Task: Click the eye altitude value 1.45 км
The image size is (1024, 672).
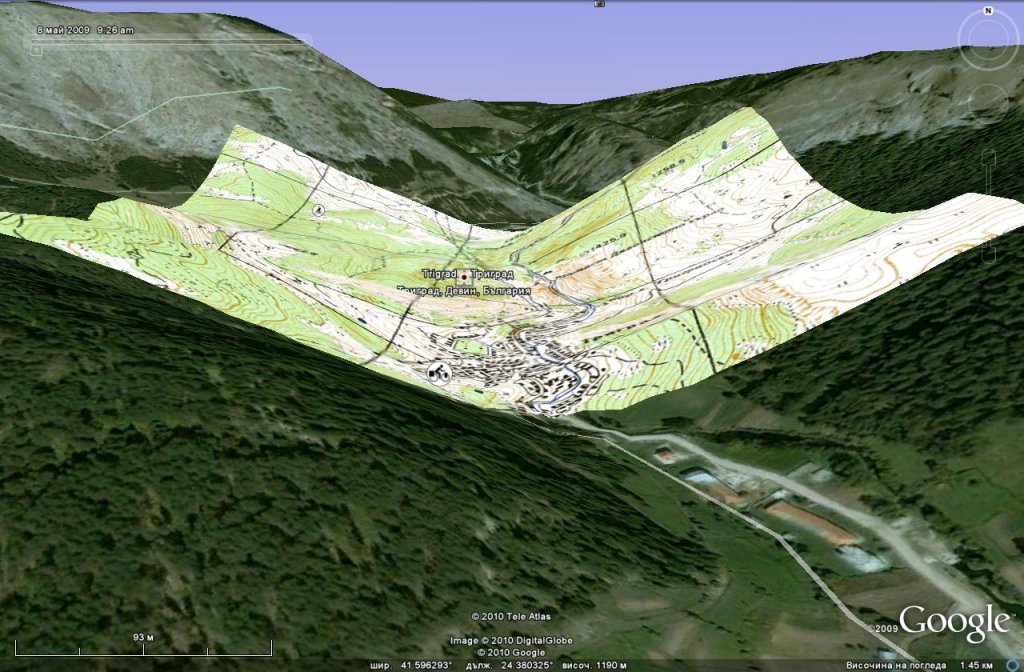Action: (976, 665)
